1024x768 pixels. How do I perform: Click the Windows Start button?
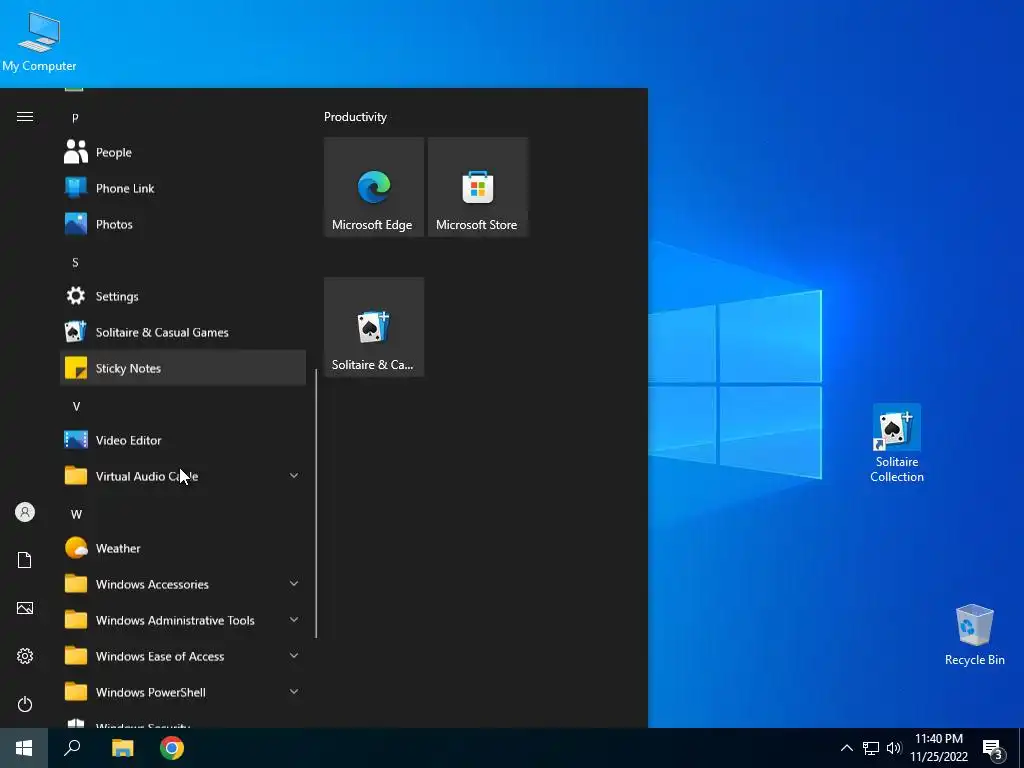[x=24, y=748]
